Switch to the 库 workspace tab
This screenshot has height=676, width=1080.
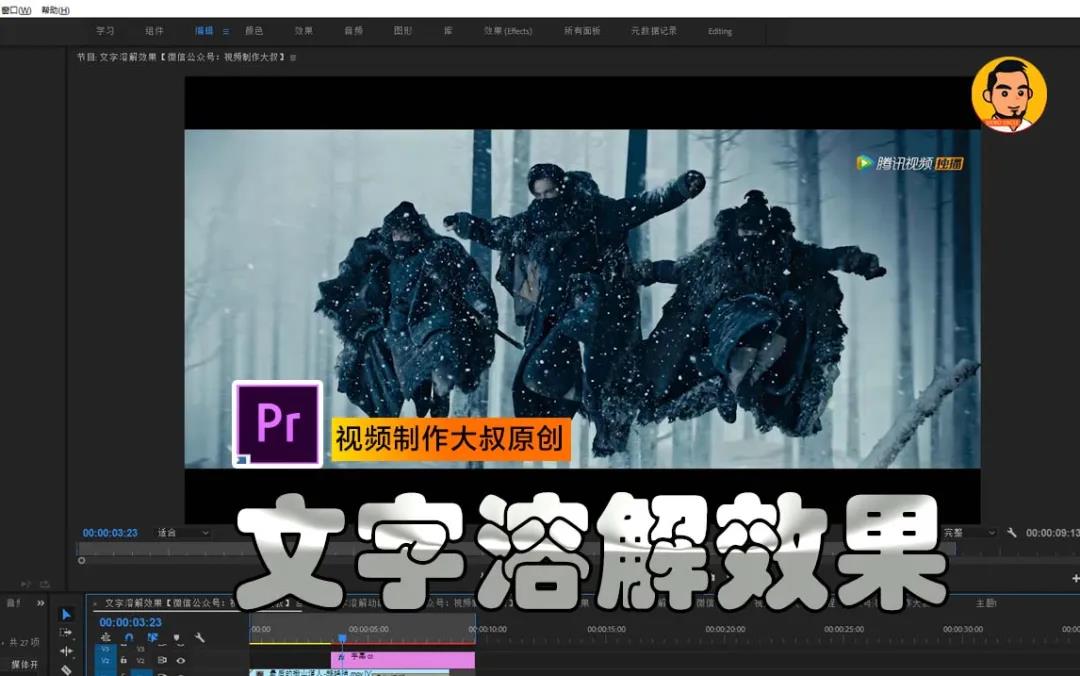(x=448, y=31)
